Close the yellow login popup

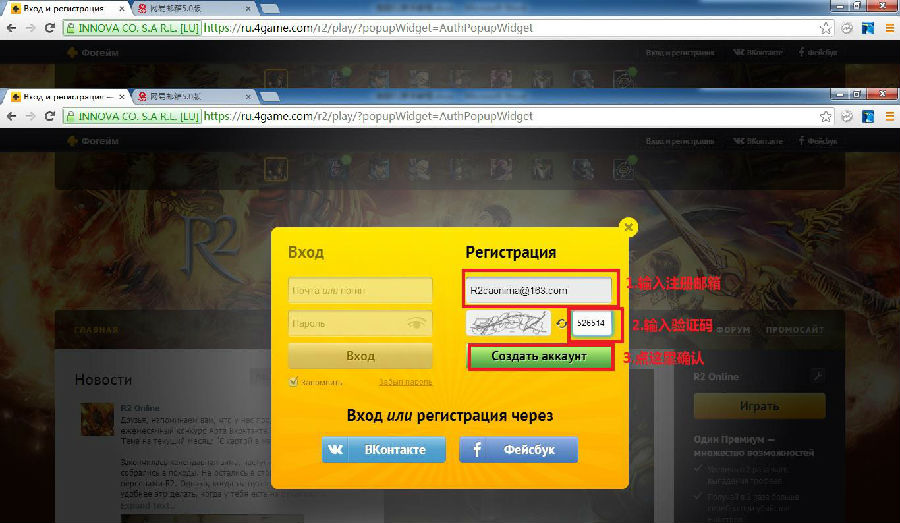pyautogui.click(x=628, y=227)
